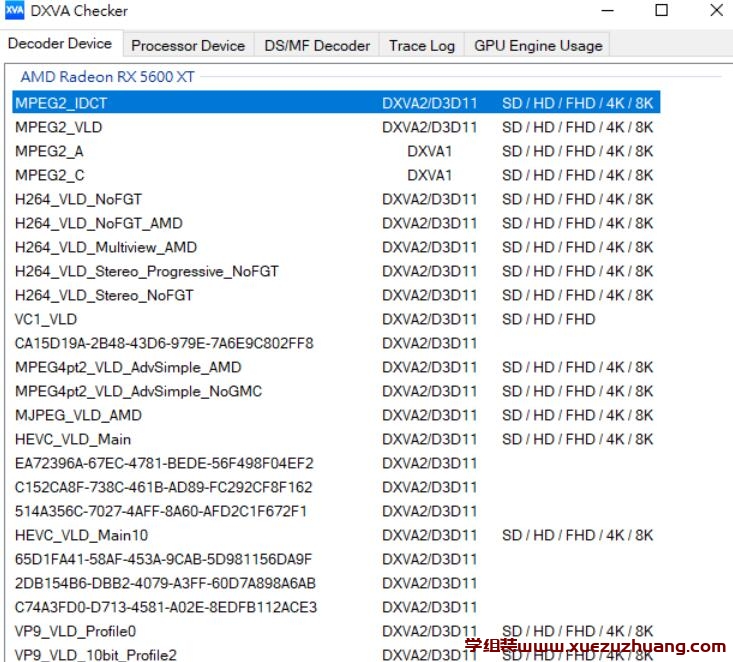The width and height of the screenshot is (733, 662).
Task: Click the AMD Radeon RX 5600 XT group header
Action: pos(107,77)
